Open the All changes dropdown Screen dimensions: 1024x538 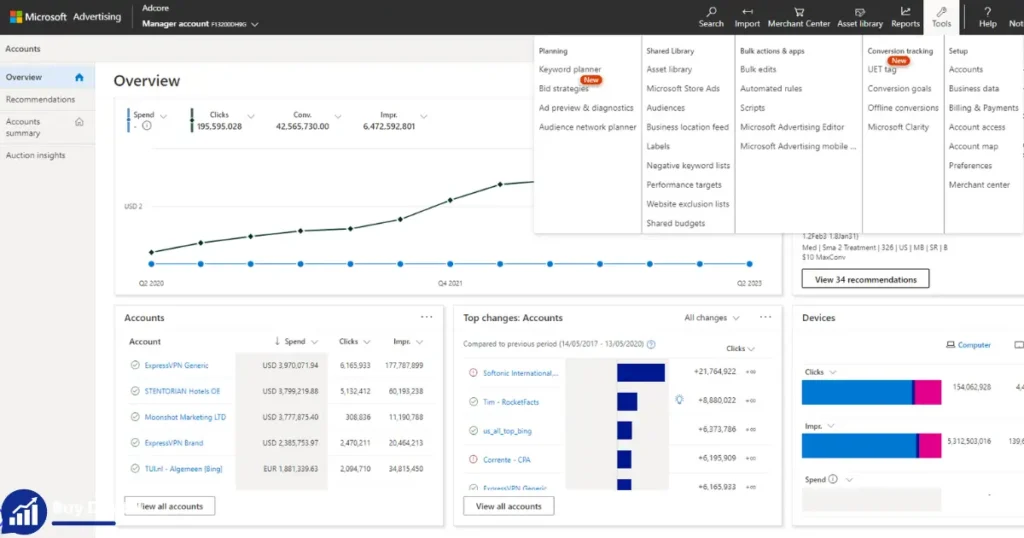click(712, 317)
